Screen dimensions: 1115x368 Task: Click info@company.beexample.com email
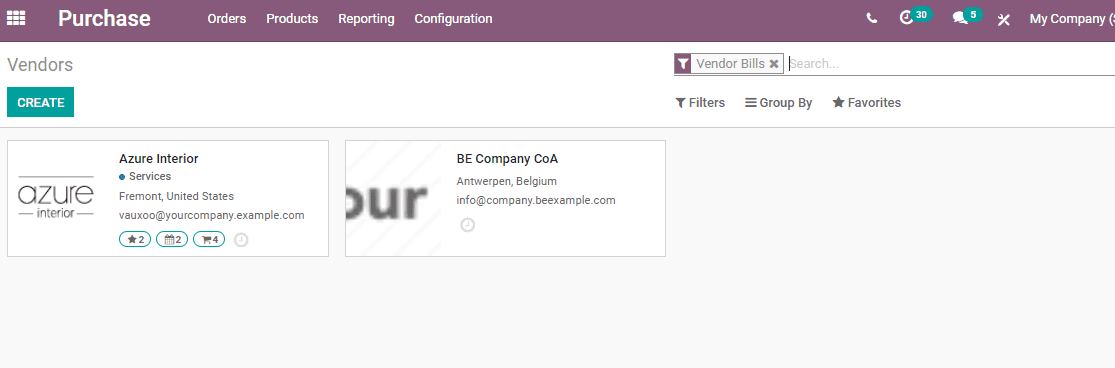(x=536, y=200)
